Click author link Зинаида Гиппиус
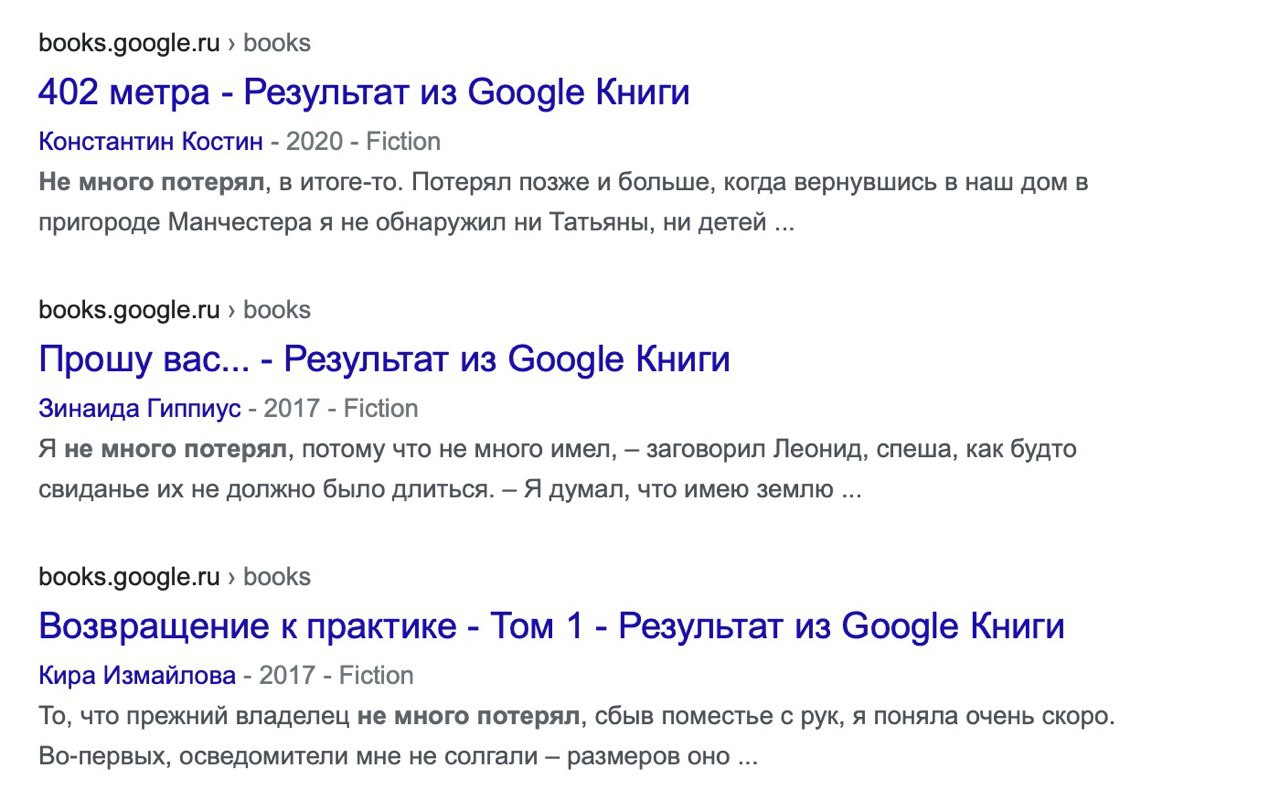 139,409
